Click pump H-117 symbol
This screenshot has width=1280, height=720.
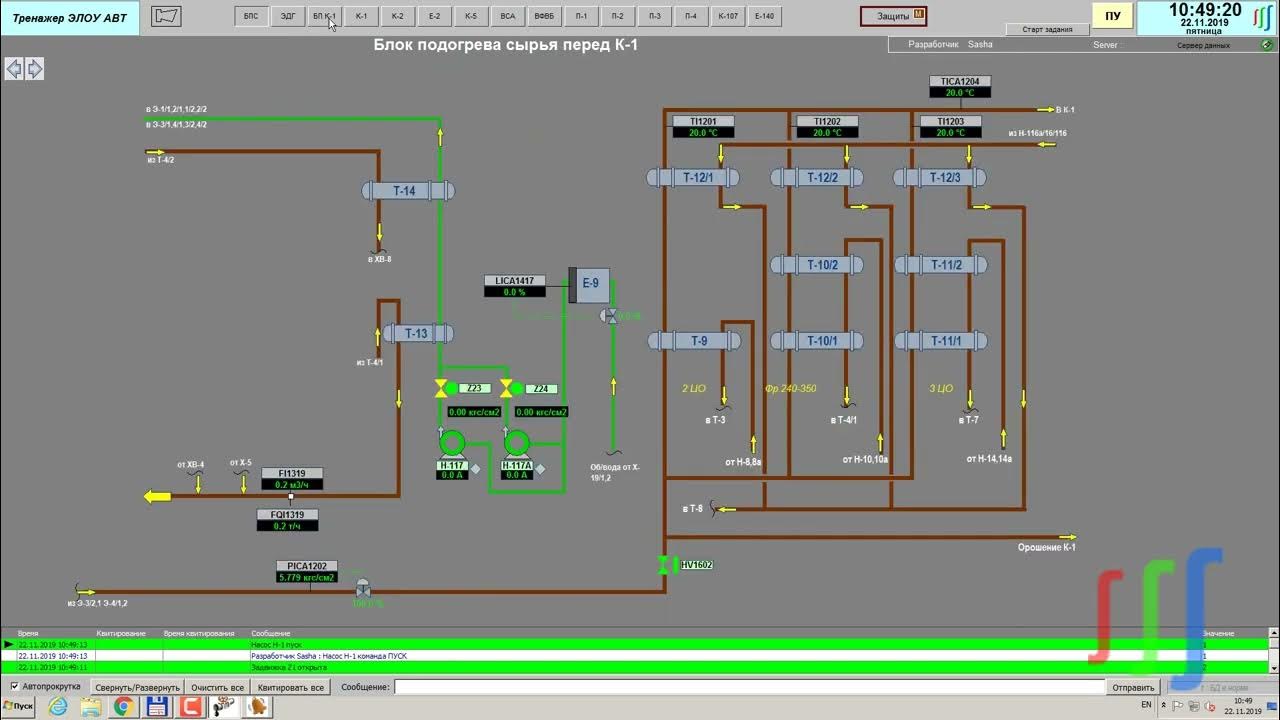(452, 442)
